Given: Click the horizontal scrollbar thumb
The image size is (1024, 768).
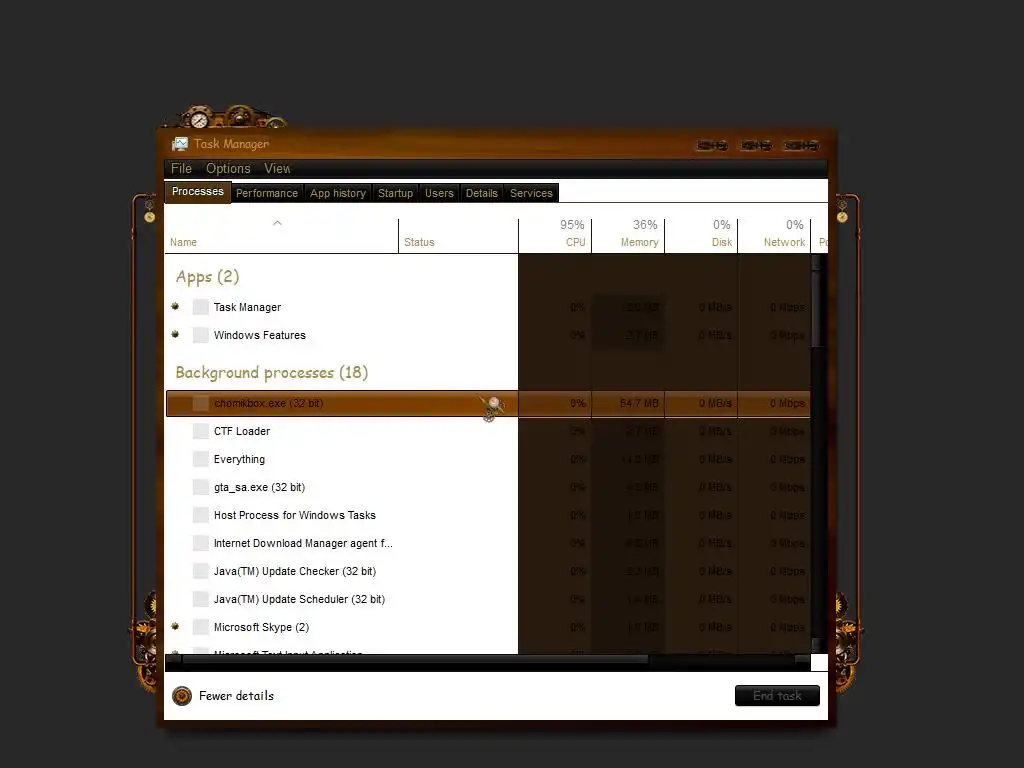Looking at the screenshot, I should pyautogui.click(x=416, y=660).
